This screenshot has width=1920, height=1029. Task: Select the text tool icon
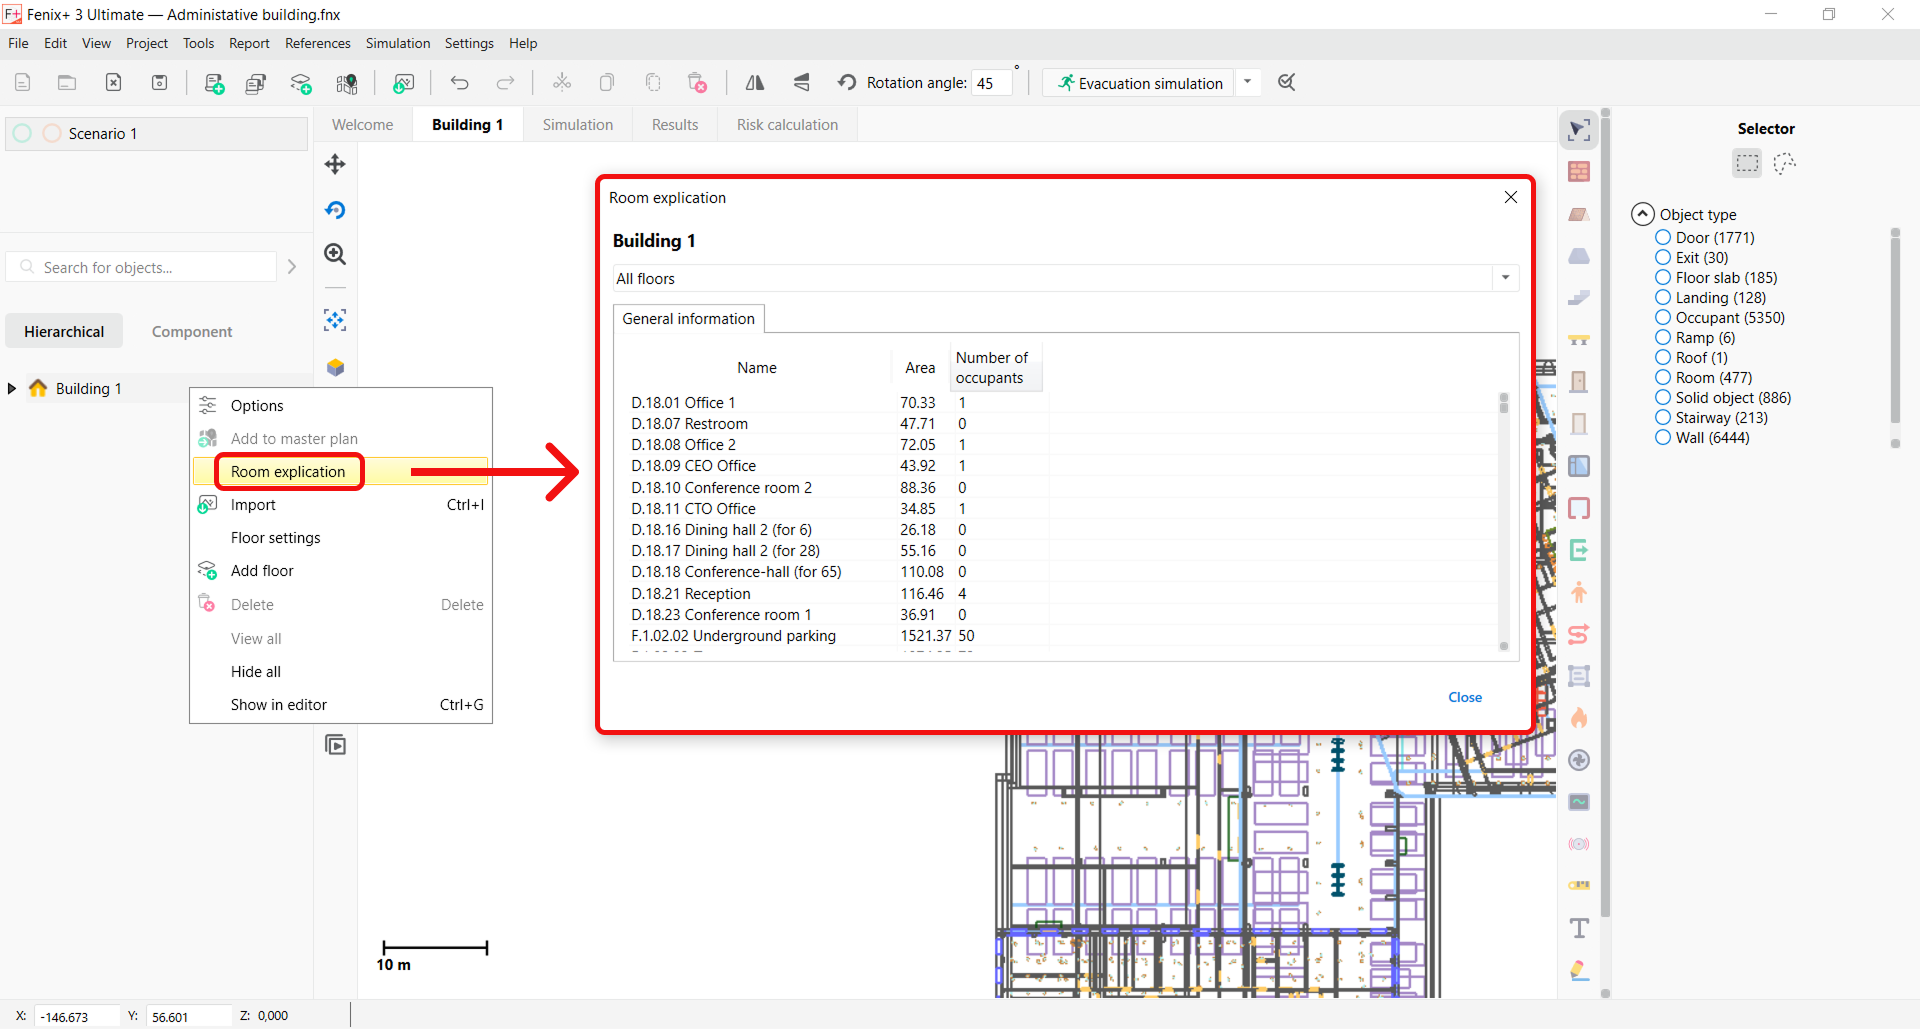(1579, 928)
